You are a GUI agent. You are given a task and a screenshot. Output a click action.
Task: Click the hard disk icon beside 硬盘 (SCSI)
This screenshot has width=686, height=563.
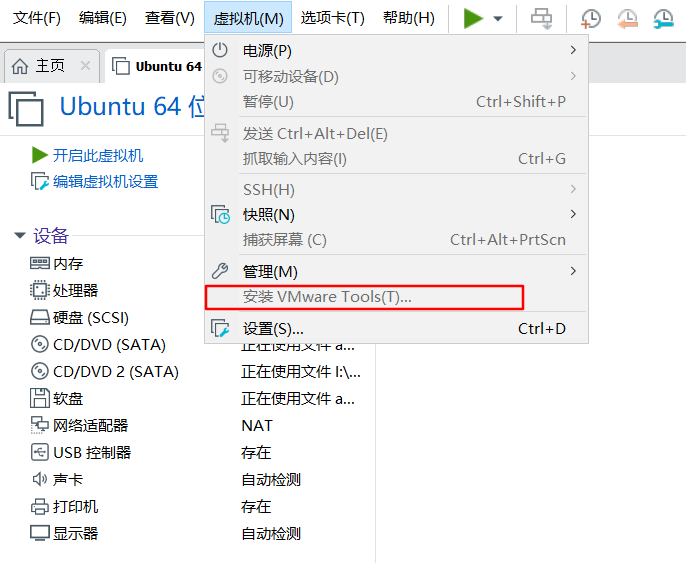point(39,317)
